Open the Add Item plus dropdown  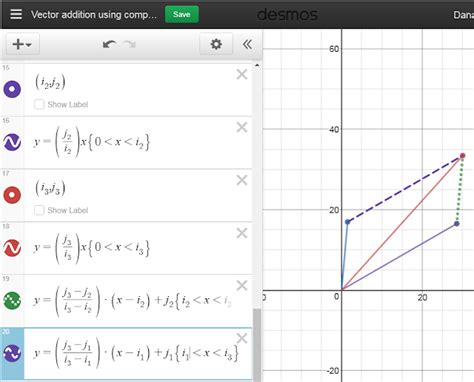[22, 44]
